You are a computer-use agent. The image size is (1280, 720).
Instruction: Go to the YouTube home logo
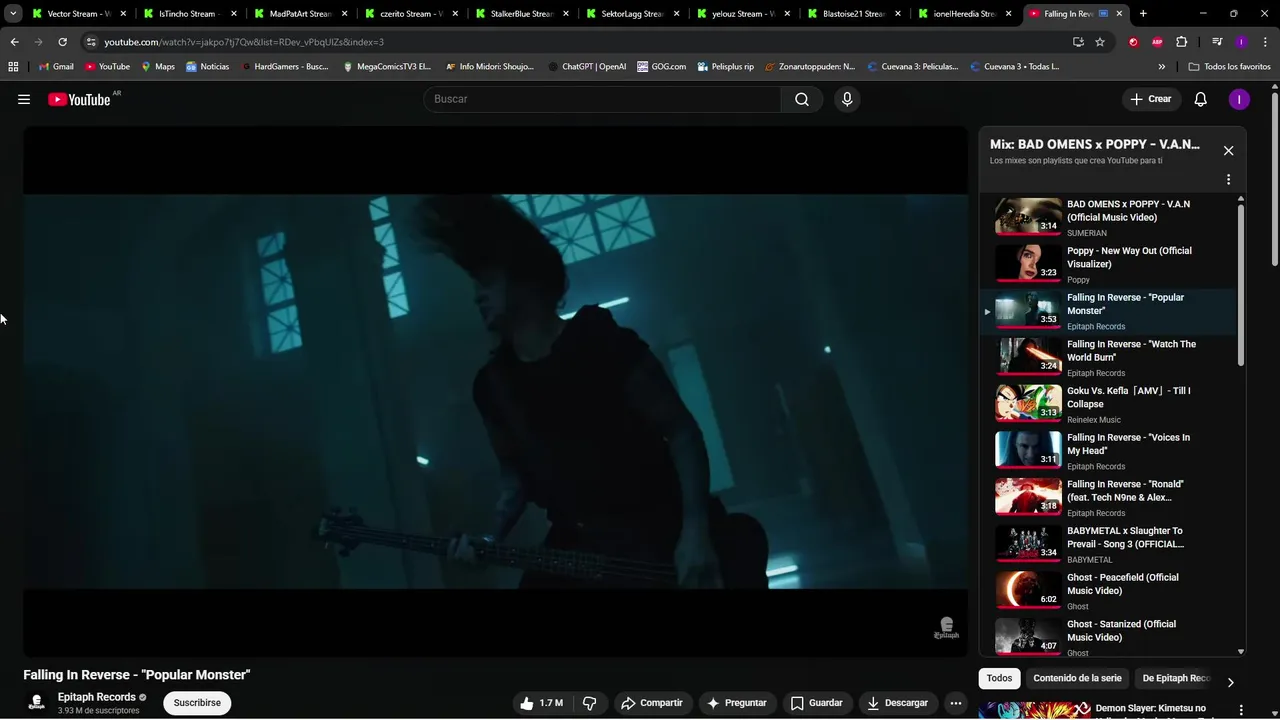[79, 99]
